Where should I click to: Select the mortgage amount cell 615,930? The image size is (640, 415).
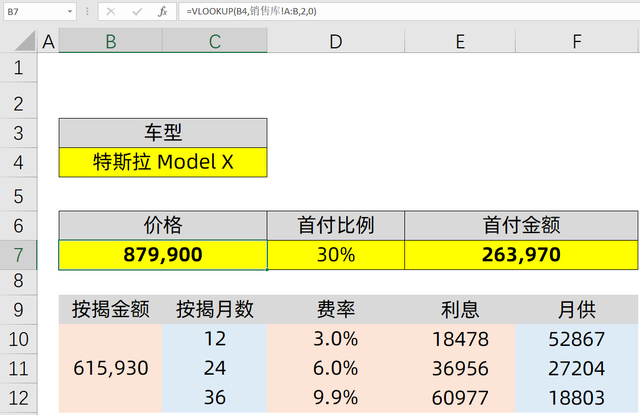pos(111,368)
